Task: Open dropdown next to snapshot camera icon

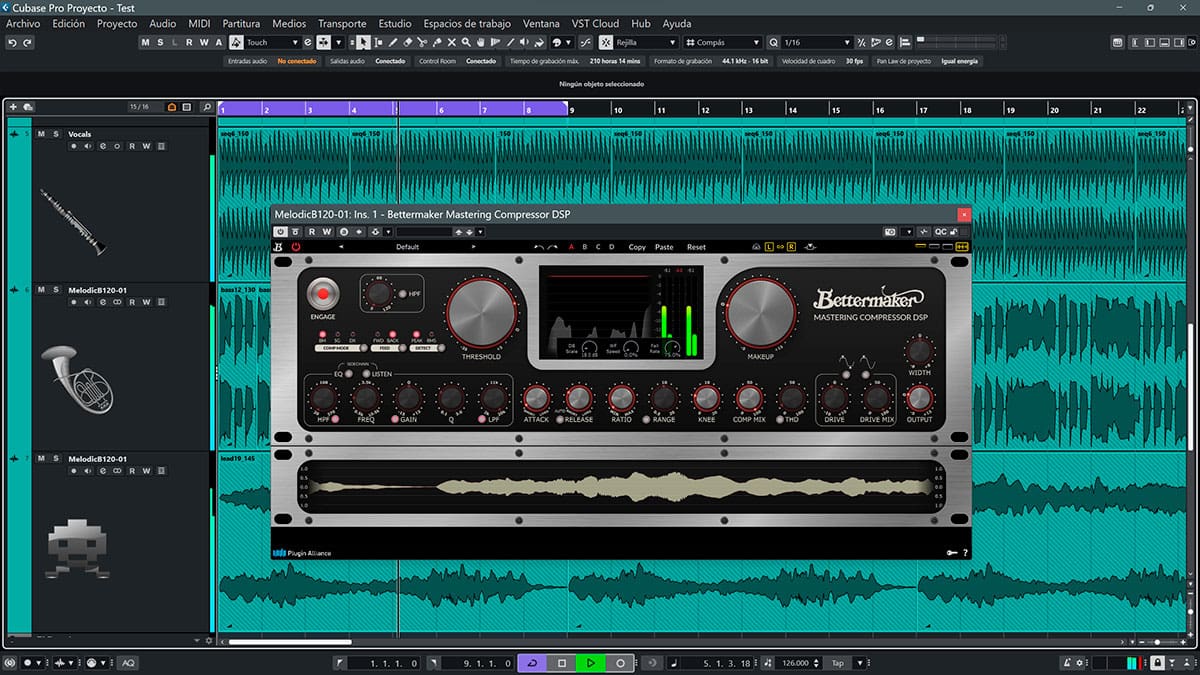Action: (907, 232)
